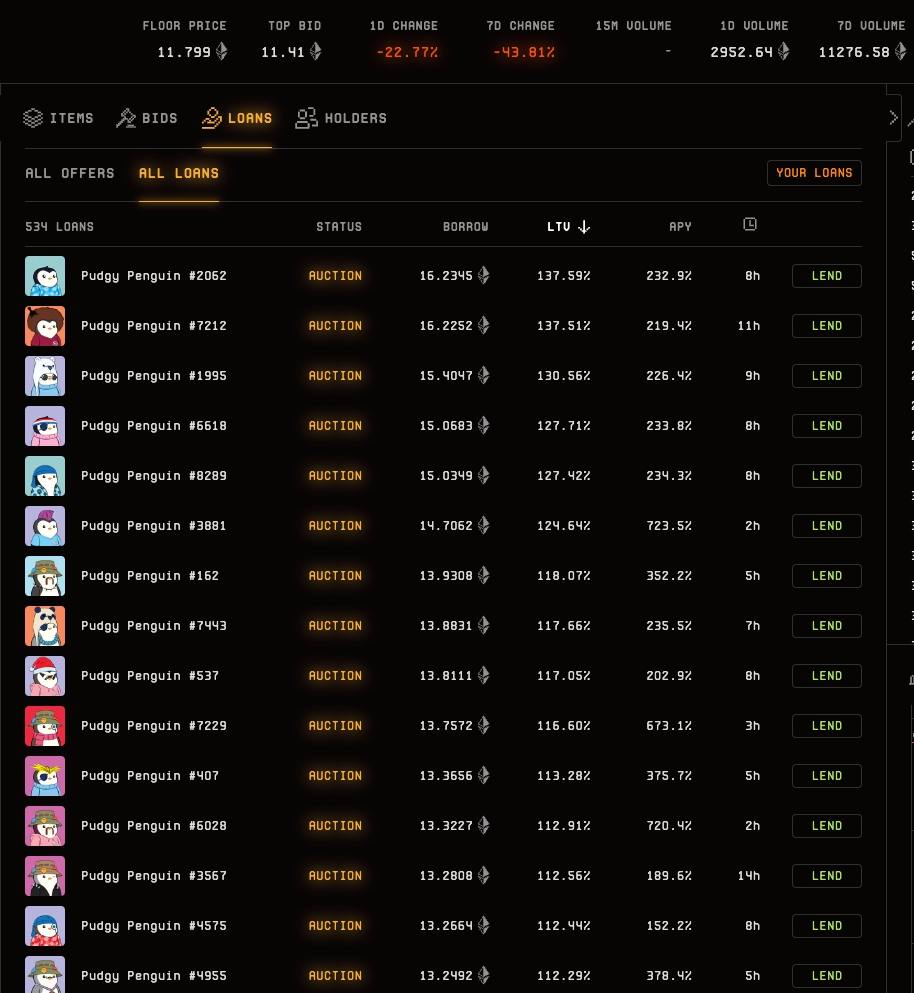The width and height of the screenshot is (914, 993).
Task: Lend on Pudgy Penguin #3881
Action: pyautogui.click(x=827, y=526)
